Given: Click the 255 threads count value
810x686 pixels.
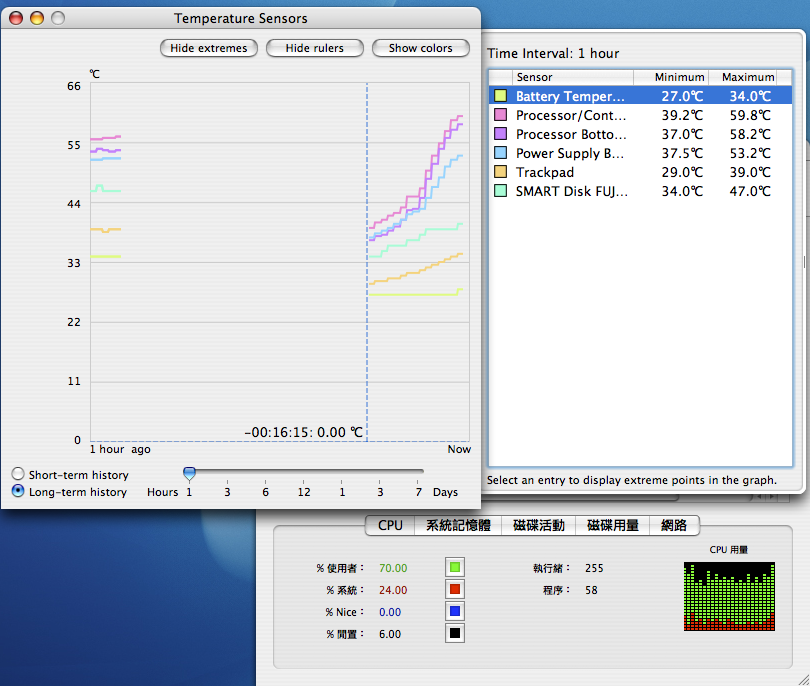Looking at the screenshot, I should coord(594,568).
